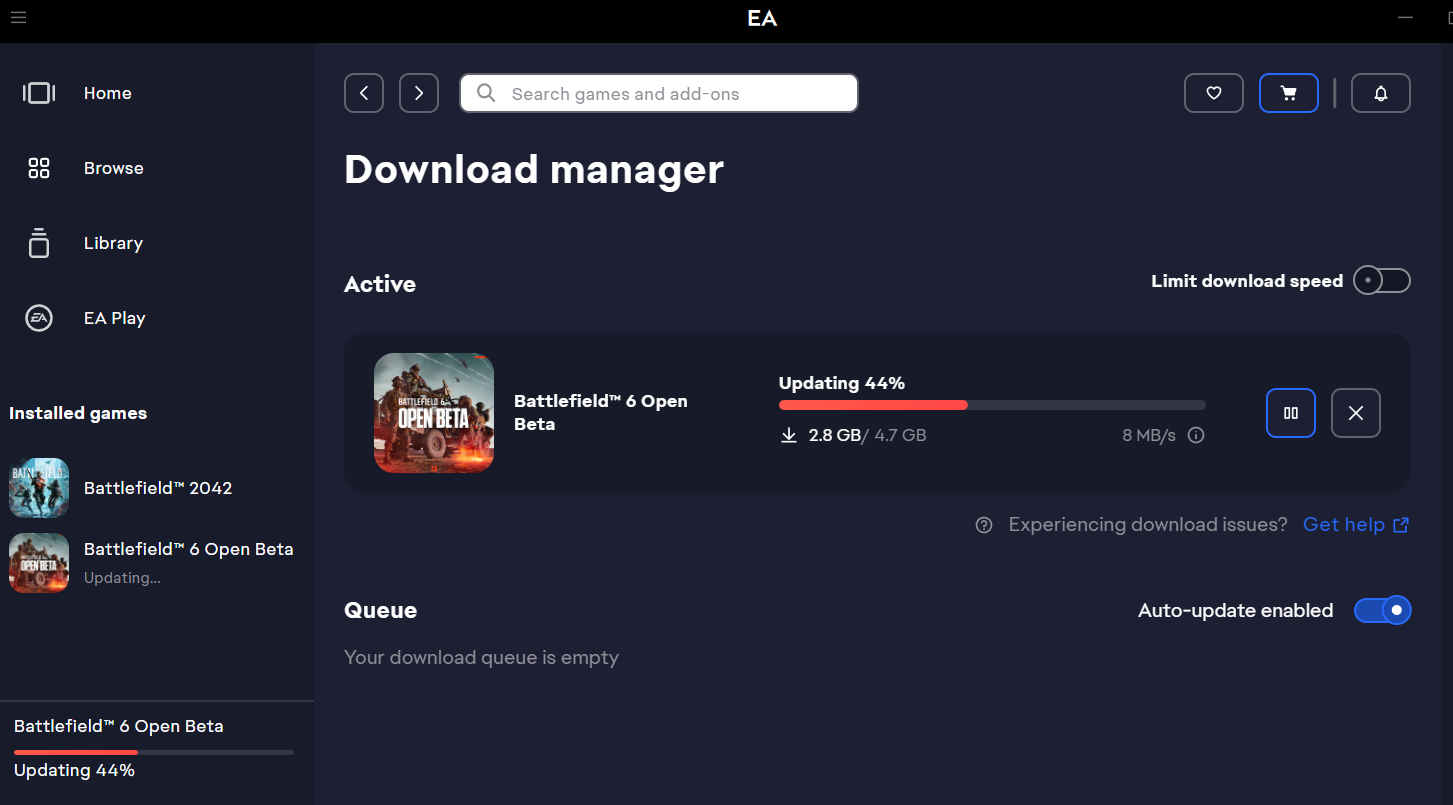Click the active download progress bar
This screenshot has height=805, width=1453.
(x=991, y=405)
